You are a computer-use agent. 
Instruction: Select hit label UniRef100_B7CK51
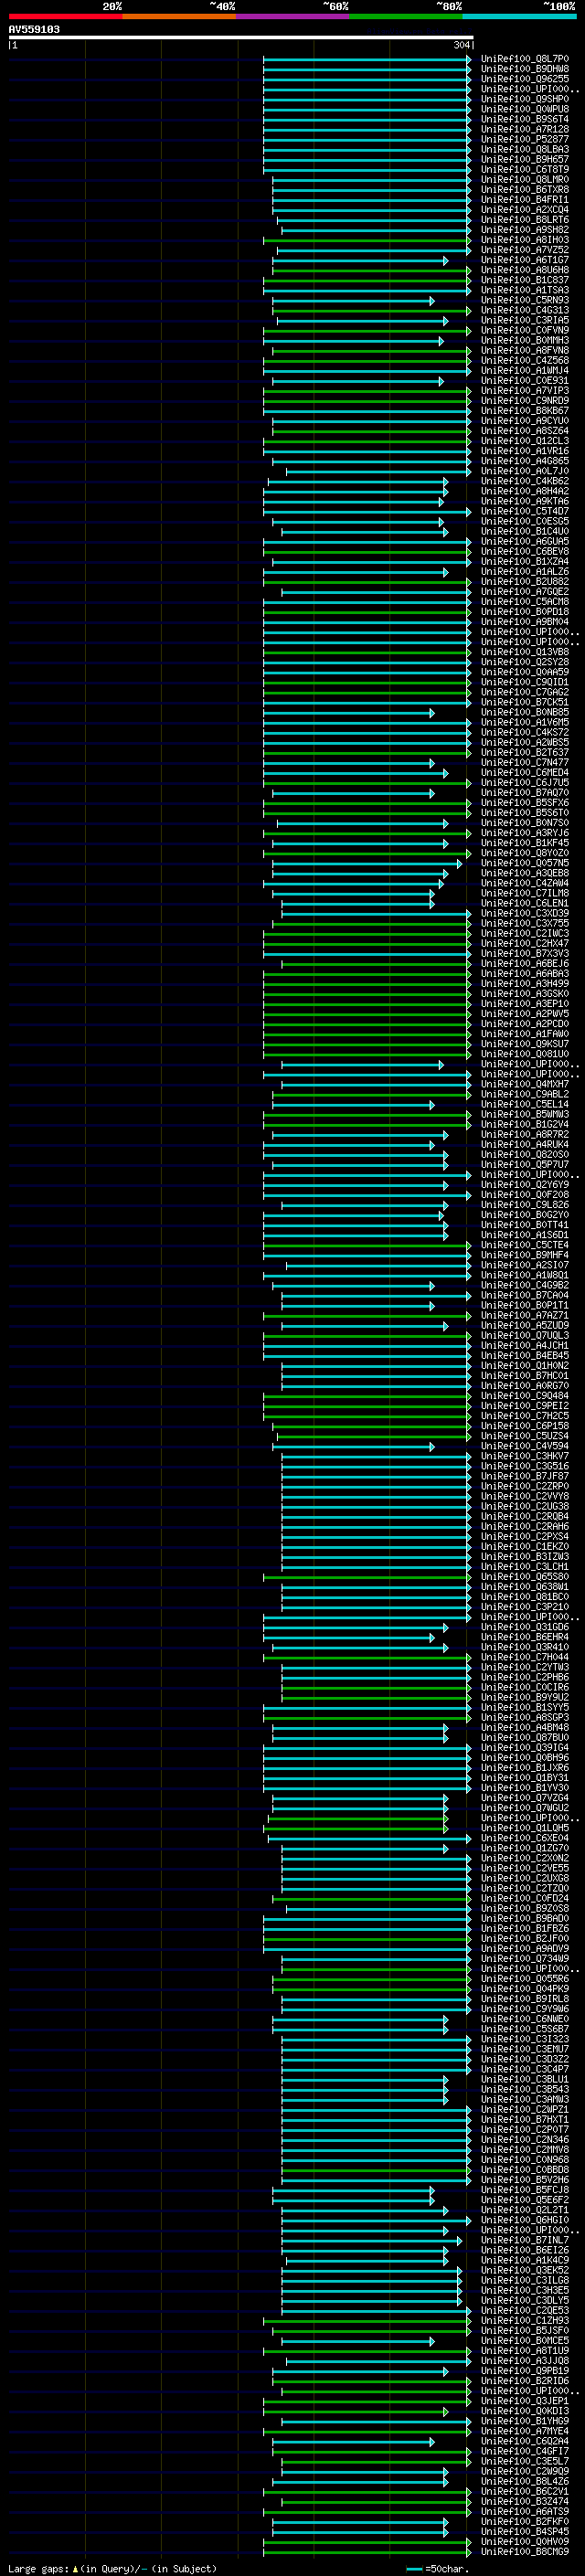click(x=524, y=703)
